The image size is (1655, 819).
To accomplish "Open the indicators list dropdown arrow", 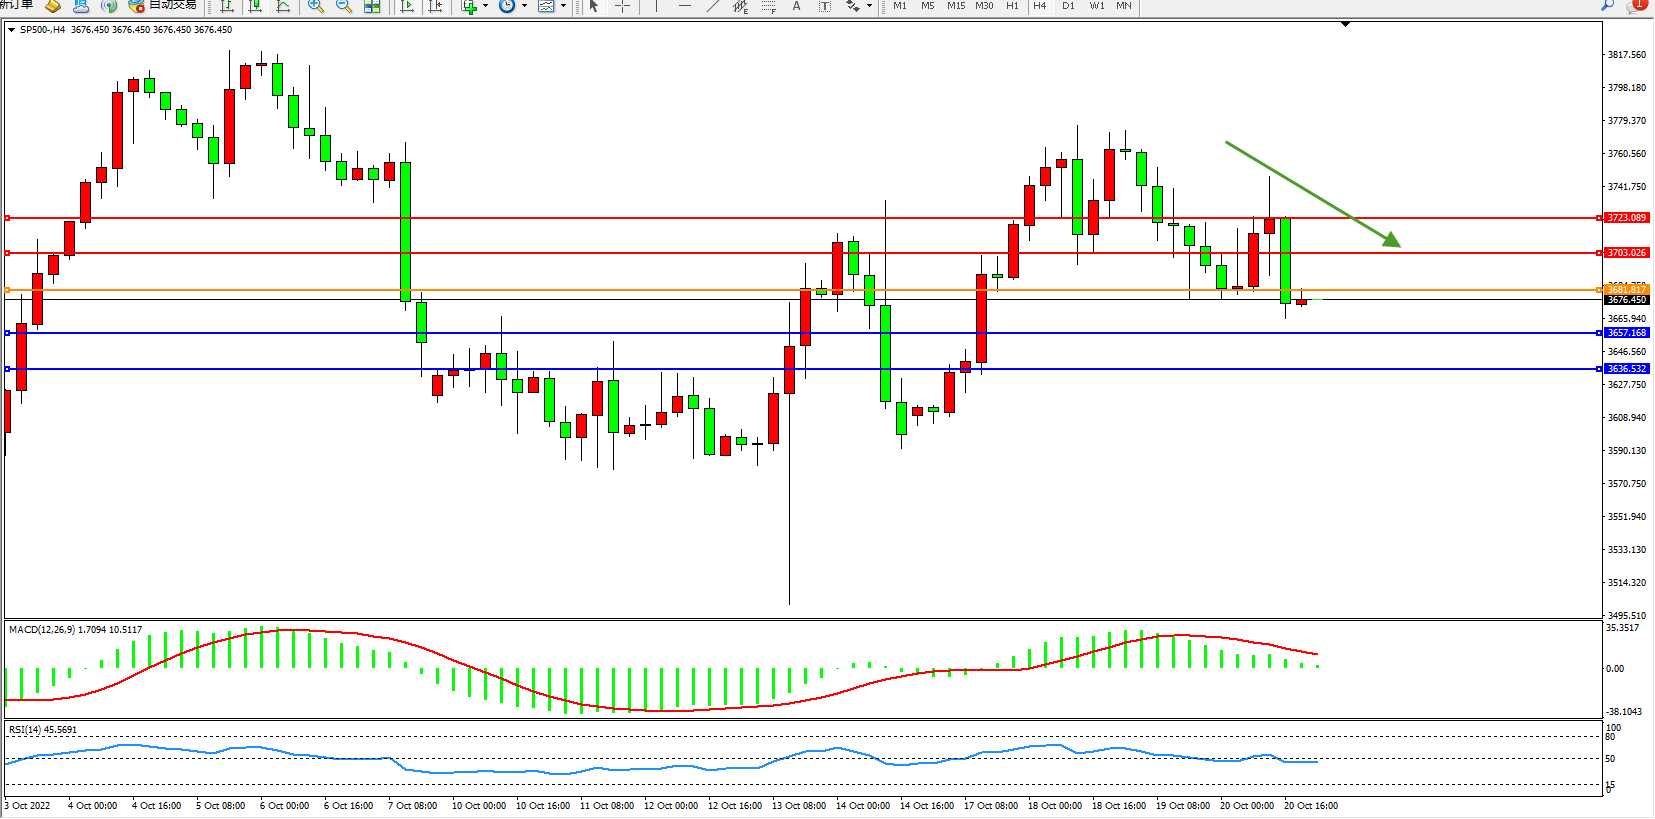I will pyautogui.click(x=485, y=6).
